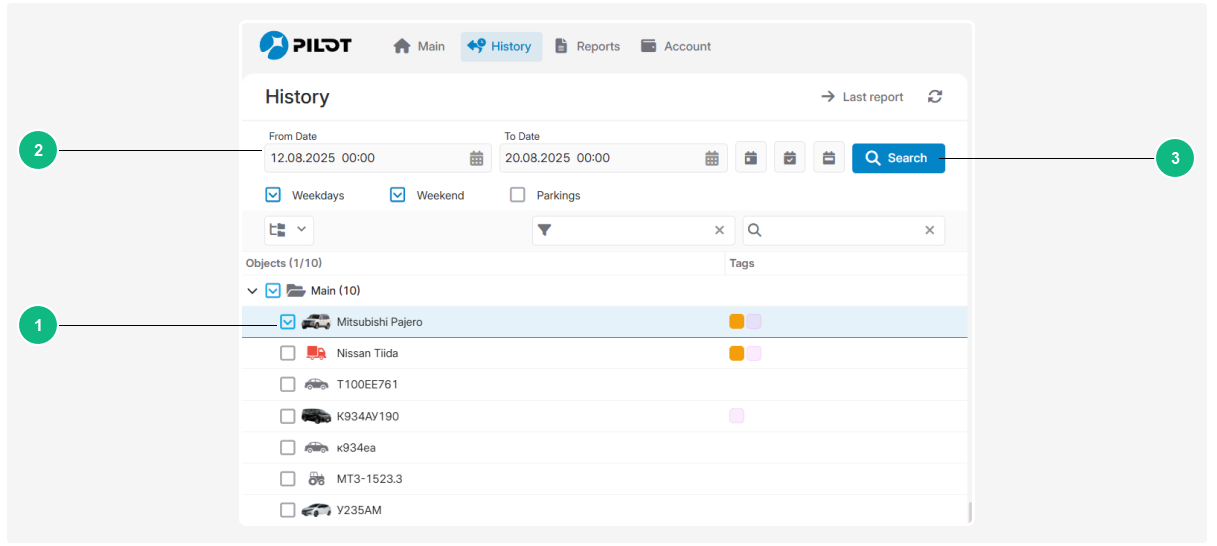
Task: Click the middle date preset calendar button
Action: [789, 158]
